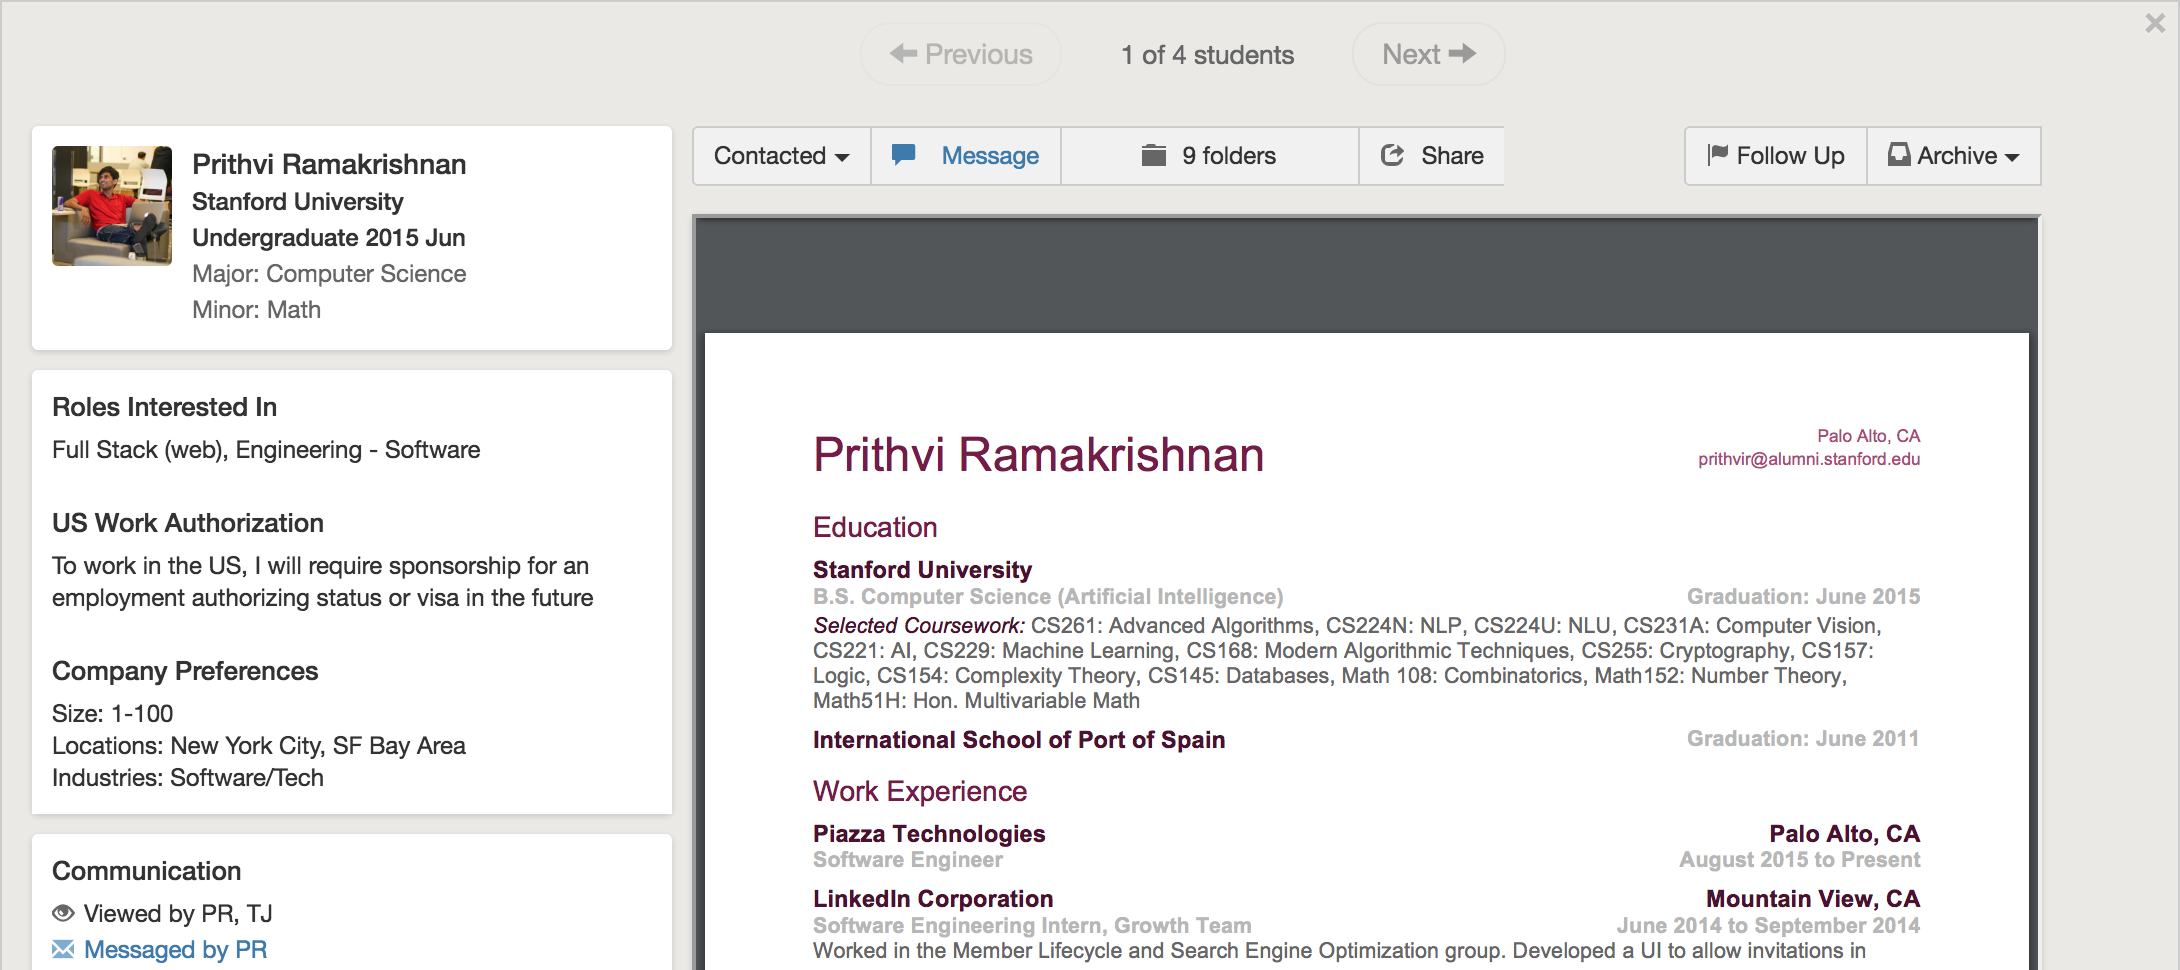Image resolution: width=2180 pixels, height=970 pixels.
Task: Open the Contacted status dropdown
Action: tap(782, 156)
